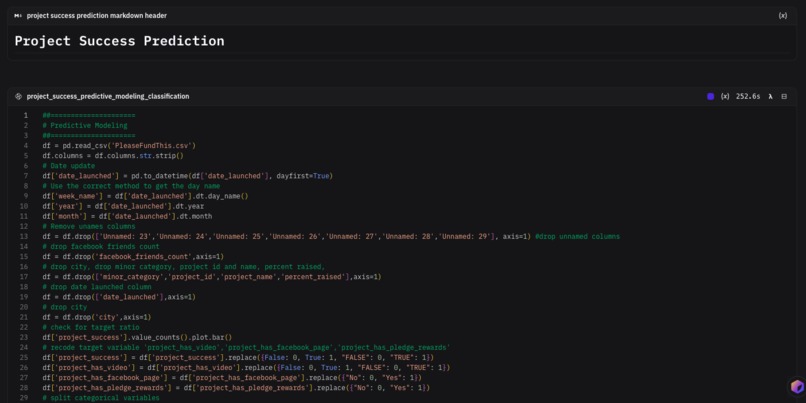Click code line 4 with pd.read_csv('PleaseFundThis.csv')
The width and height of the screenshot is (806, 403).
[119, 145]
